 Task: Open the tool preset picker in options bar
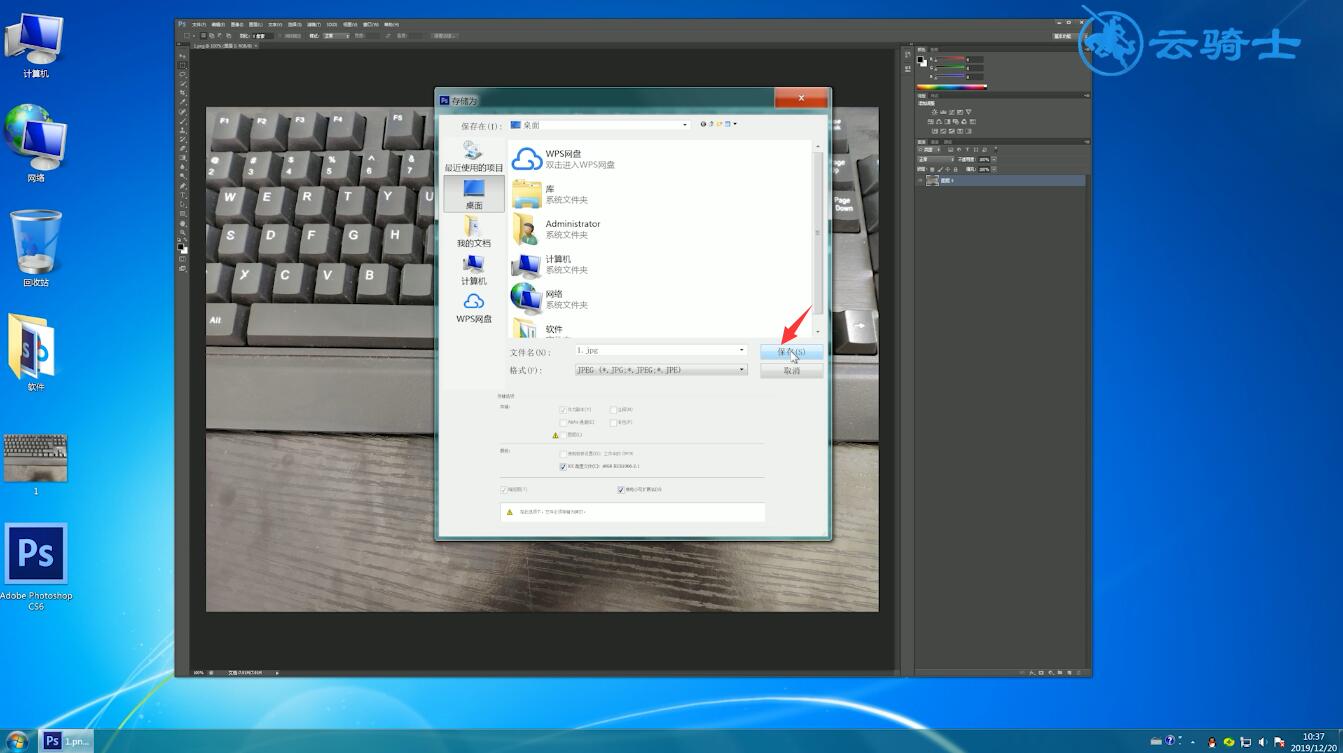coord(188,36)
